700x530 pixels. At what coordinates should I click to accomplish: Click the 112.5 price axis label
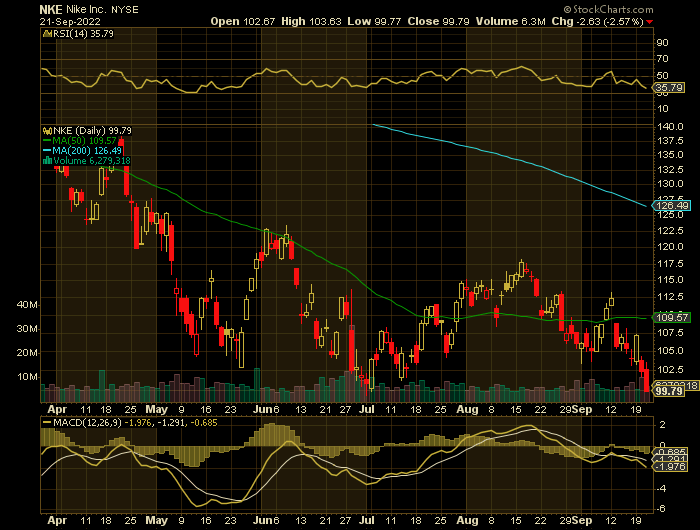(x=670, y=297)
